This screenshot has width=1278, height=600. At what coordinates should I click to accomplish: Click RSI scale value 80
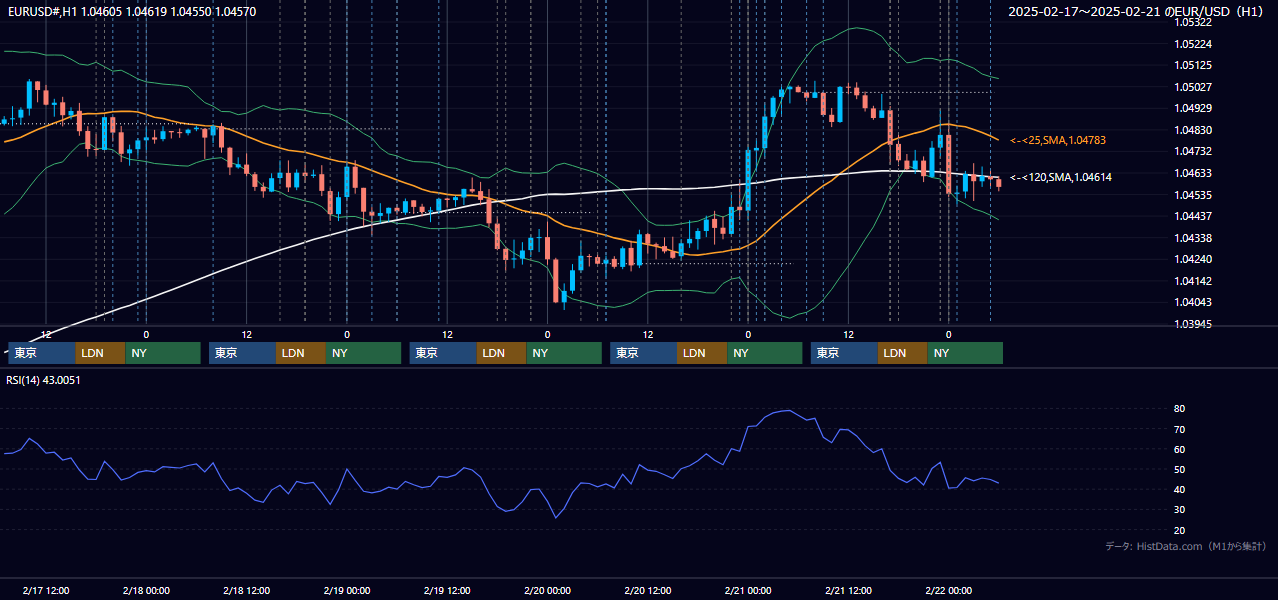click(1179, 409)
